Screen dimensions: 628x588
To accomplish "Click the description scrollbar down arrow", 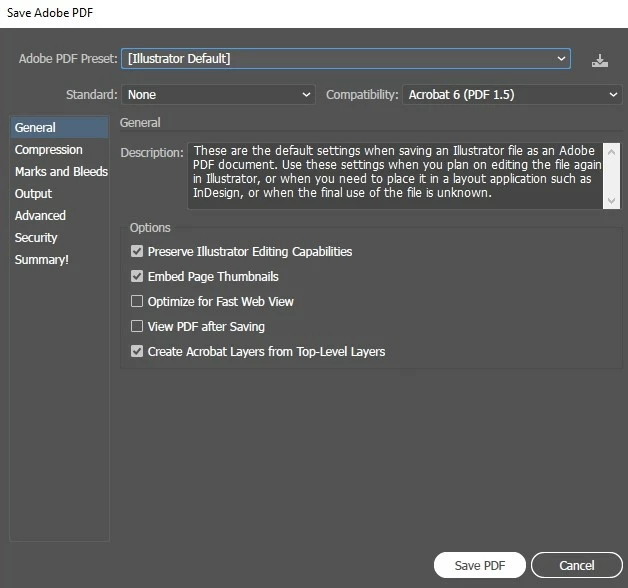I will [611, 200].
